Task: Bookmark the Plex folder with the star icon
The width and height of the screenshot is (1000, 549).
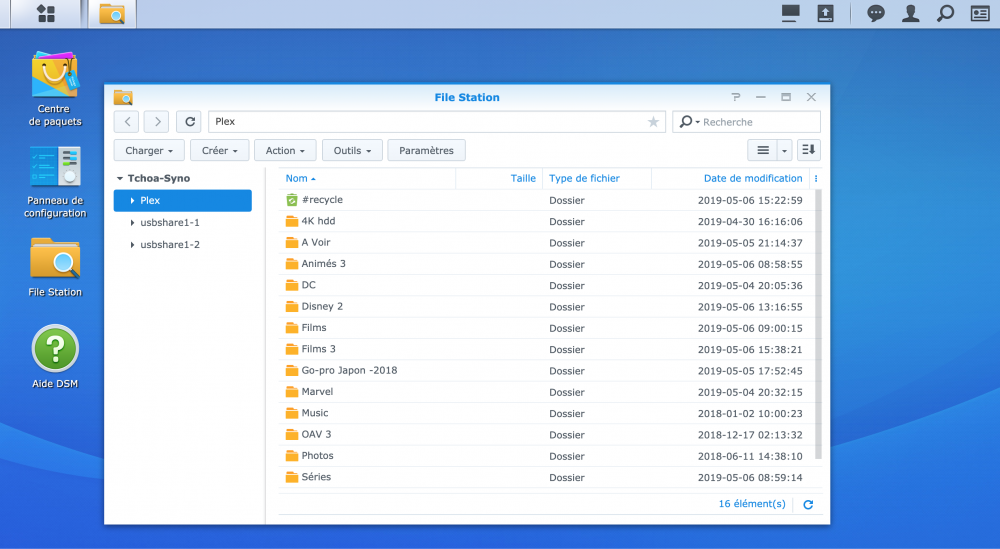Action: tap(653, 122)
